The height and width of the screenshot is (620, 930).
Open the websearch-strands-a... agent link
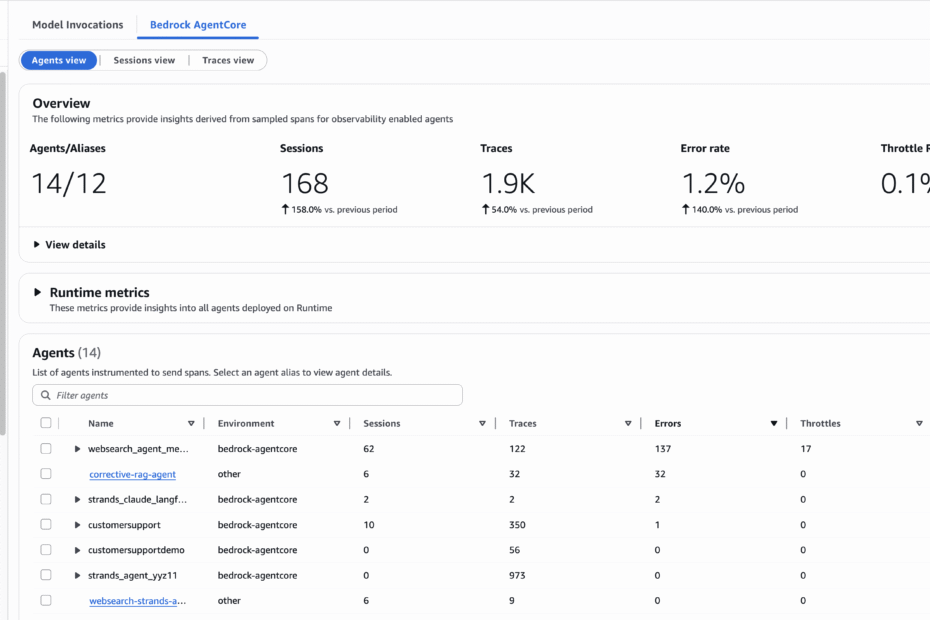tap(138, 601)
